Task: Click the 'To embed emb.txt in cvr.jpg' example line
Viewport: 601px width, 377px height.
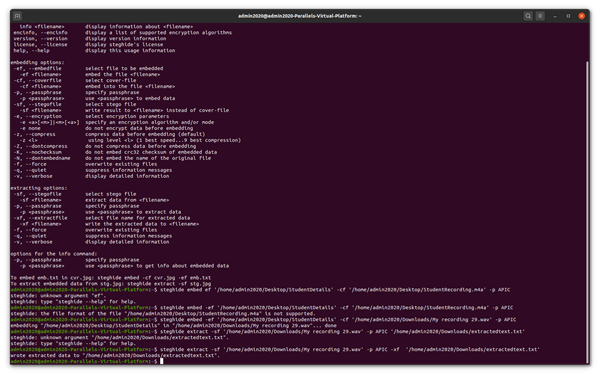Action: coord(111,278)
